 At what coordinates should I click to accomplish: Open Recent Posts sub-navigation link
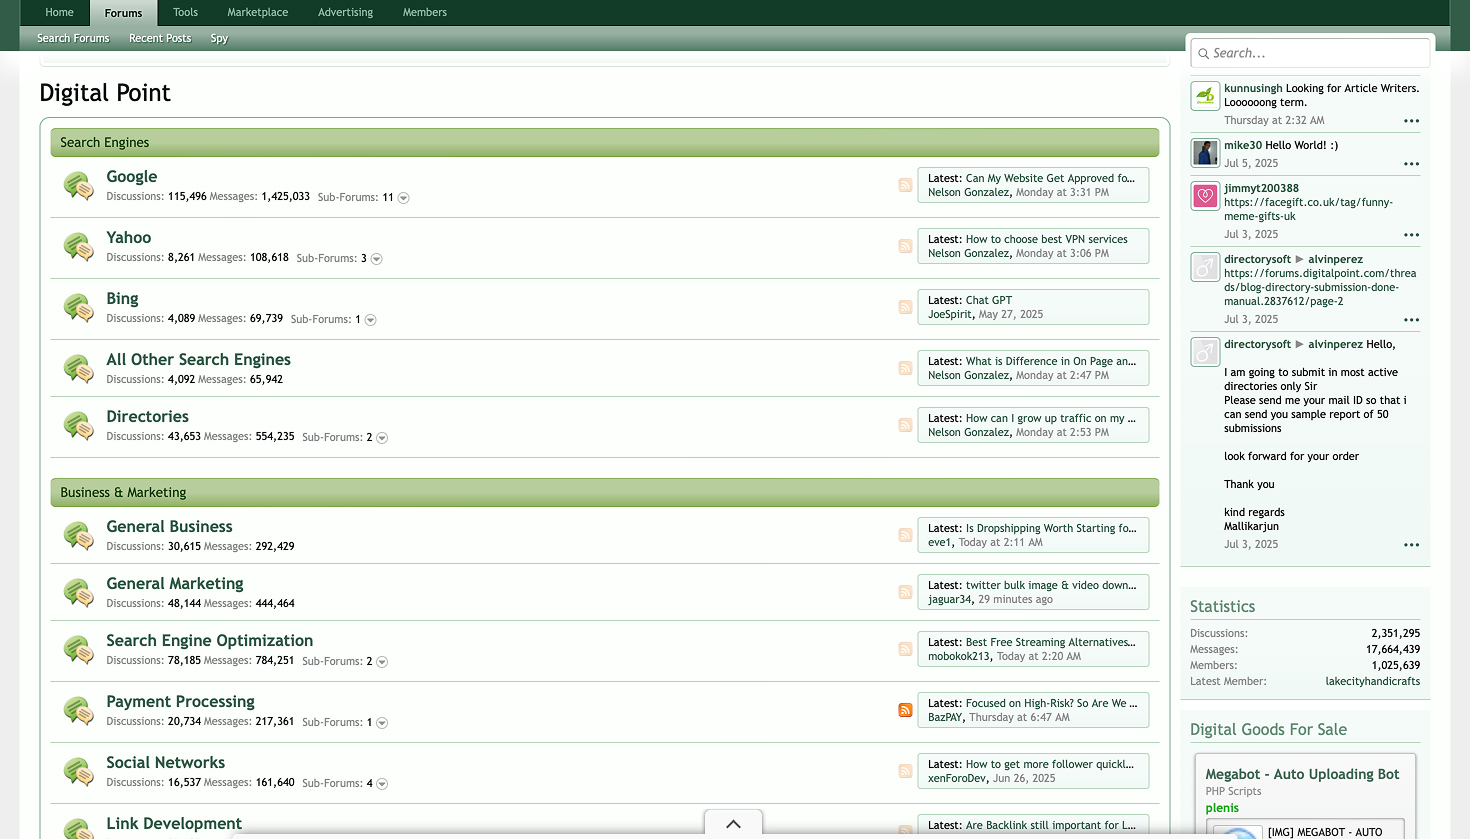click(160, 38)
